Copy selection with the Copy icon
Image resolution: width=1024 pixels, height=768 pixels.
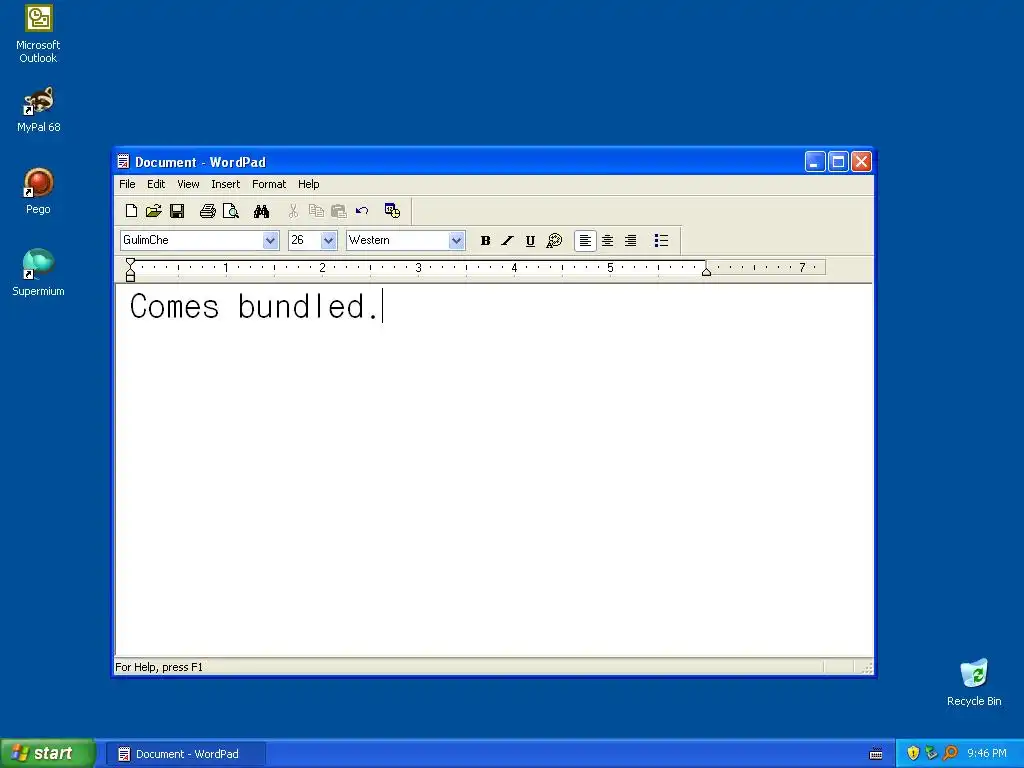316,211
